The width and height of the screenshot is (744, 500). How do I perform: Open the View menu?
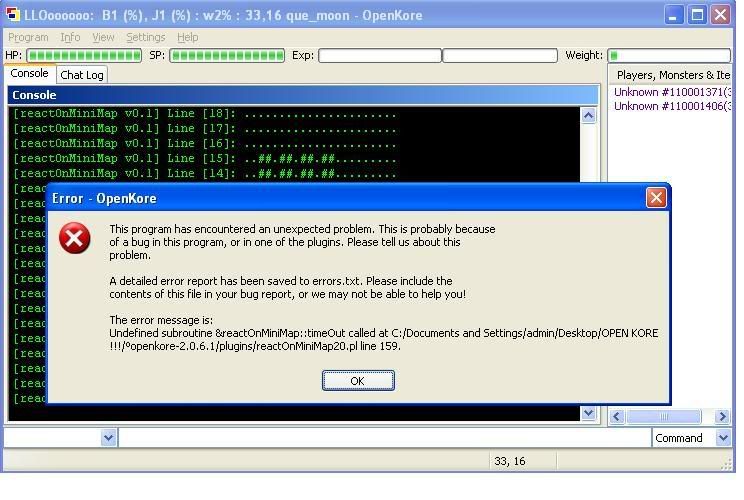click(103, 37)
